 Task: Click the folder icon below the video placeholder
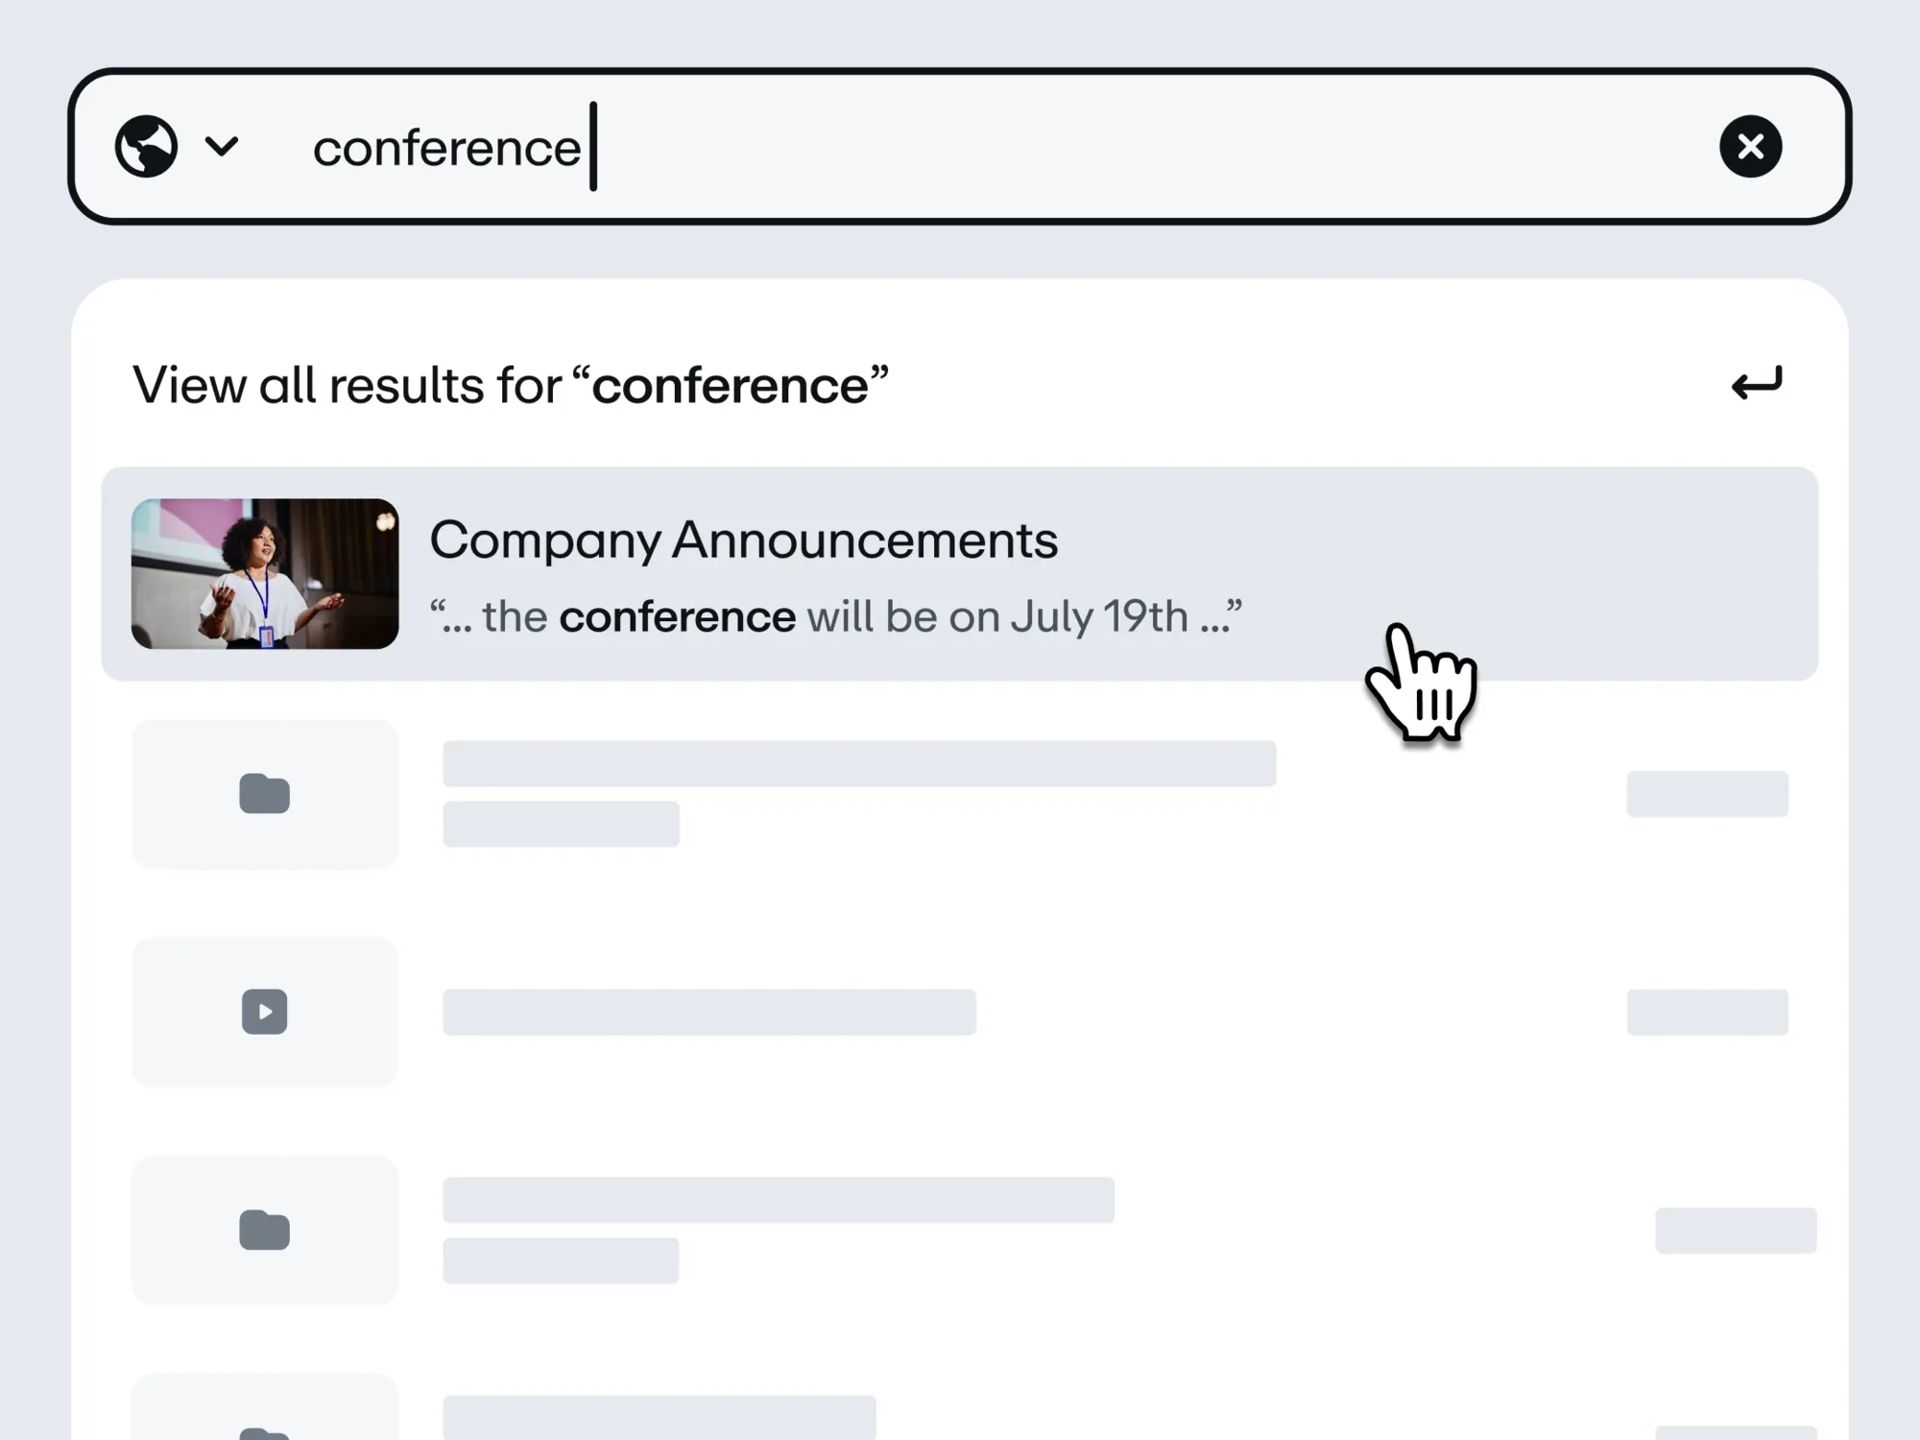click(x=265, y=1230)
